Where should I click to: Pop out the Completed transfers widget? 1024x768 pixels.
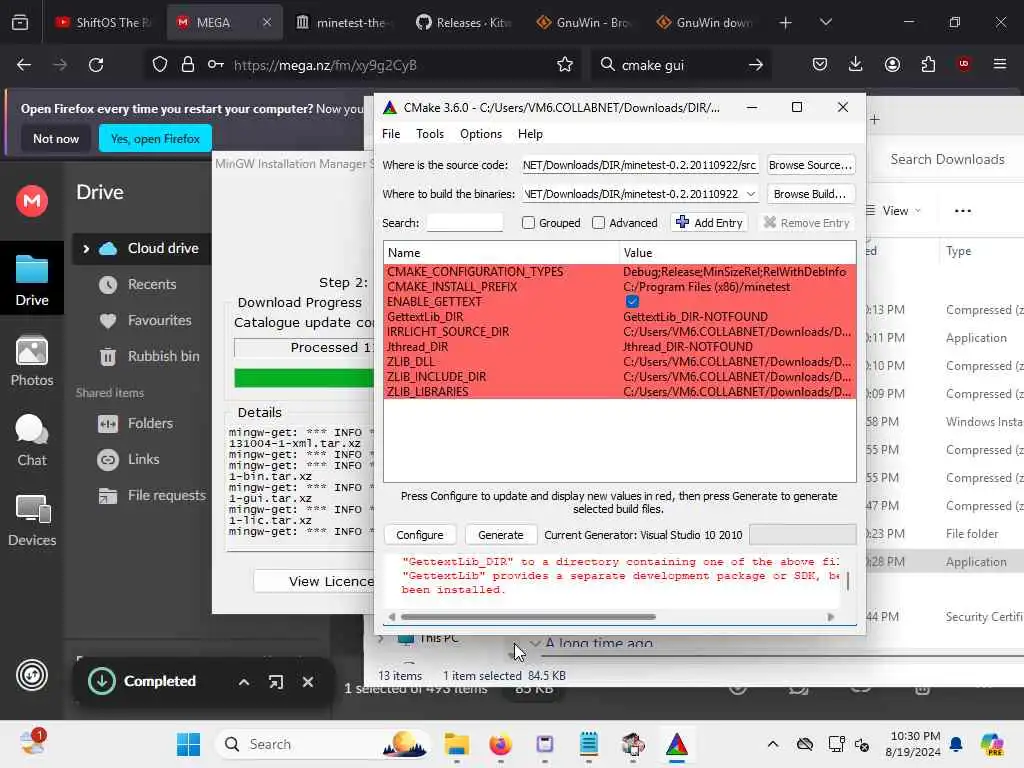[x=276, y=682]
